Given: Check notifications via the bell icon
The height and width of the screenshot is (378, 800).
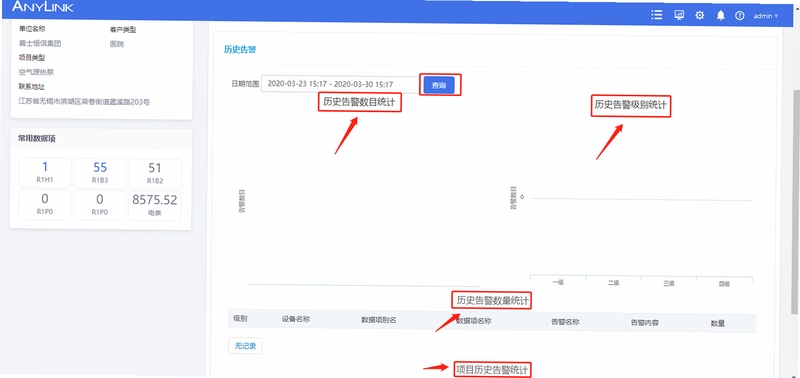Looking at the screenshot, I should pyautogui.click(x=720, y=15).
